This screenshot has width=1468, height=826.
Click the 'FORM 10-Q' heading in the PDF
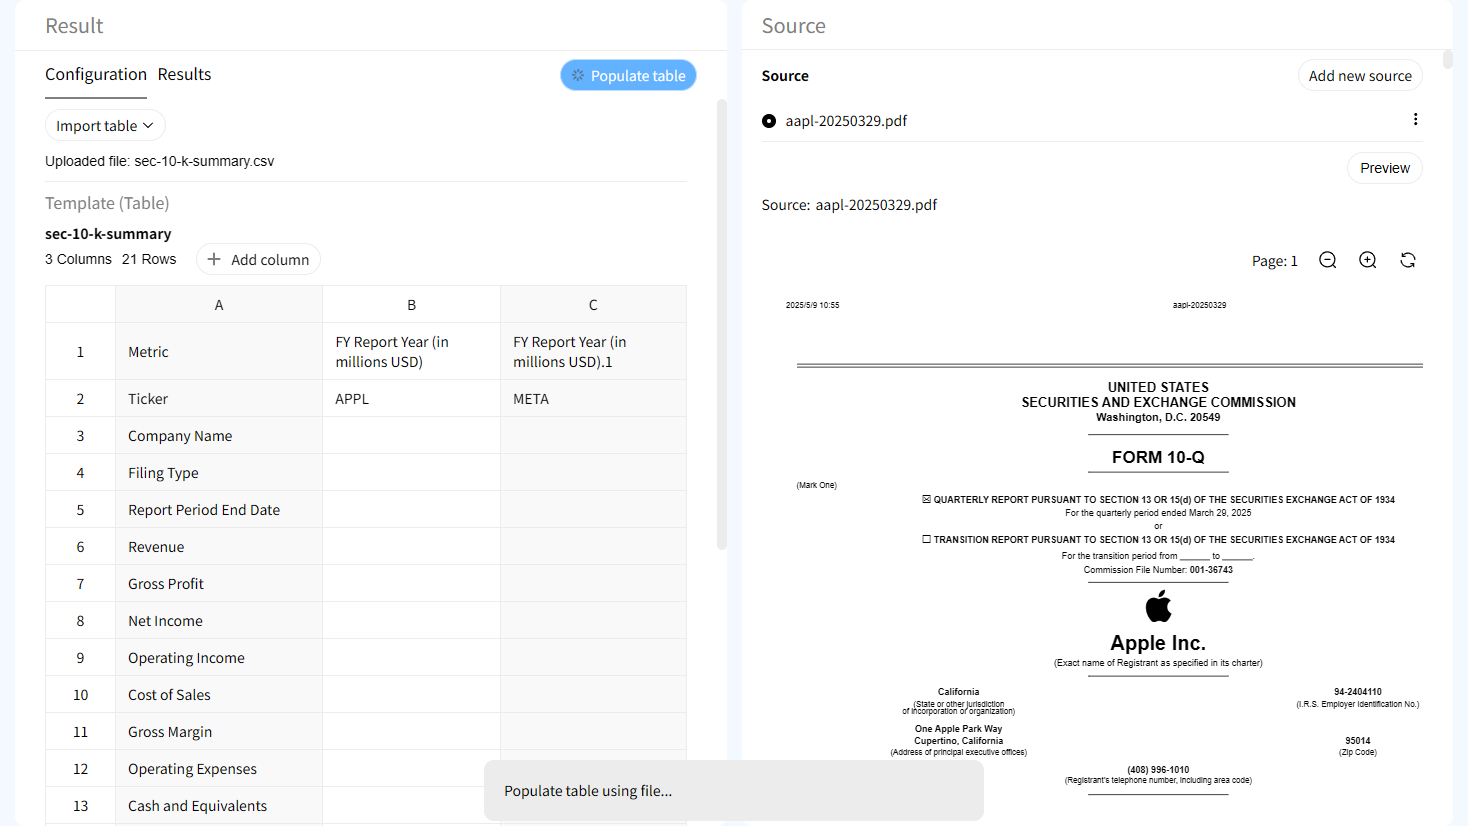pyautogui.click(x=1158, y=457)
